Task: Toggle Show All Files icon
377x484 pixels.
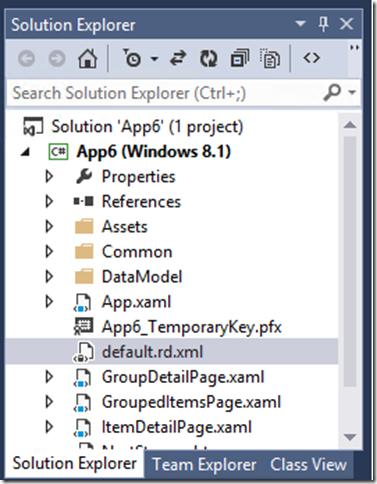Action: tap(270, 59)
